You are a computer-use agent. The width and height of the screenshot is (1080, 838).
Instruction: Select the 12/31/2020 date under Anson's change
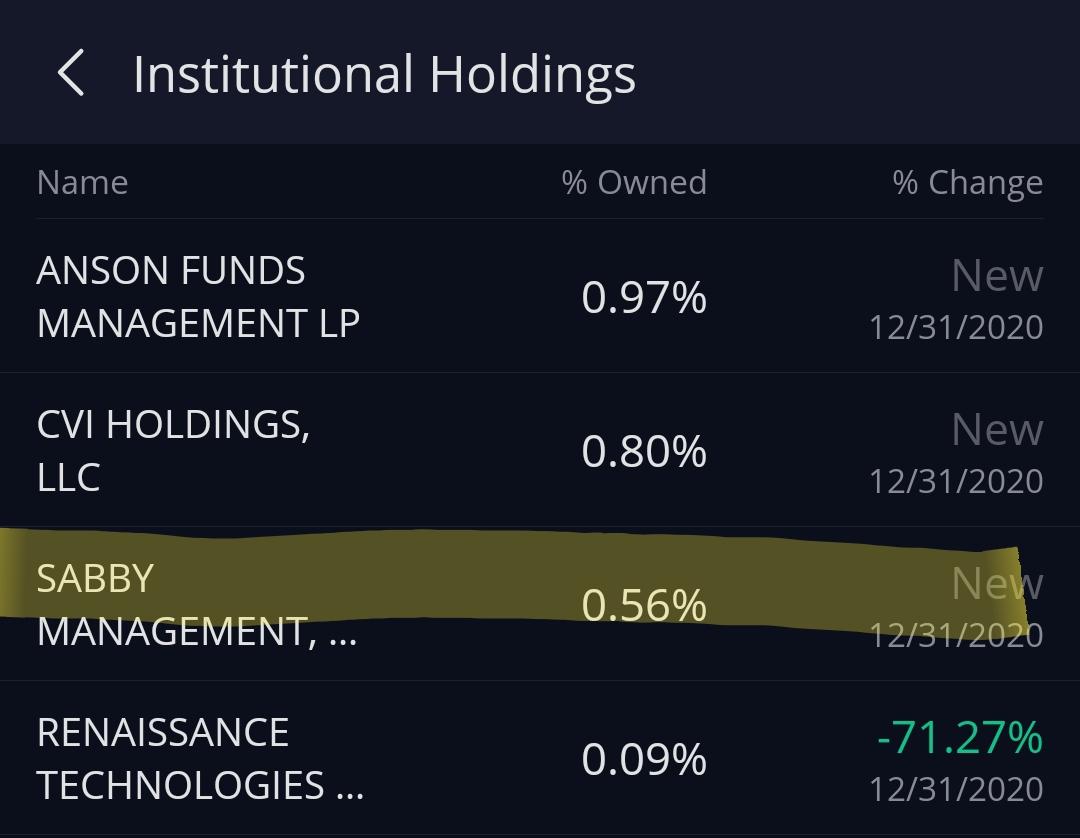click(x=955, y=327)
